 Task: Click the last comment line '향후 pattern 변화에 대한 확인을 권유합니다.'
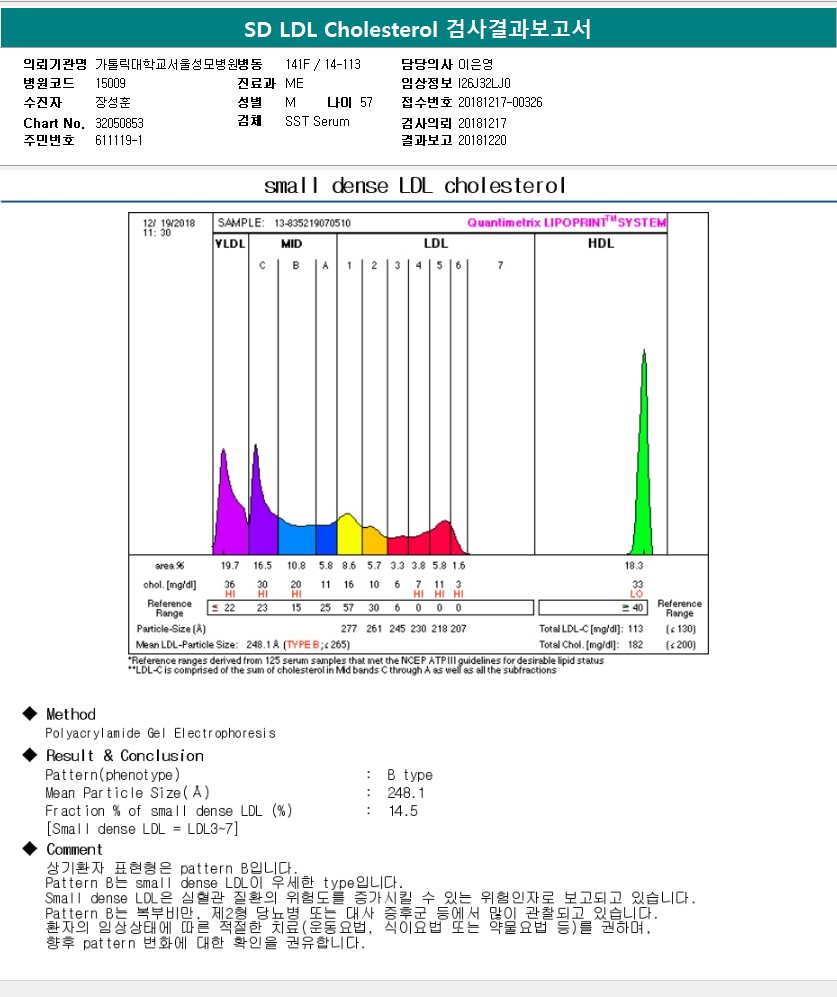click(205, 943)
